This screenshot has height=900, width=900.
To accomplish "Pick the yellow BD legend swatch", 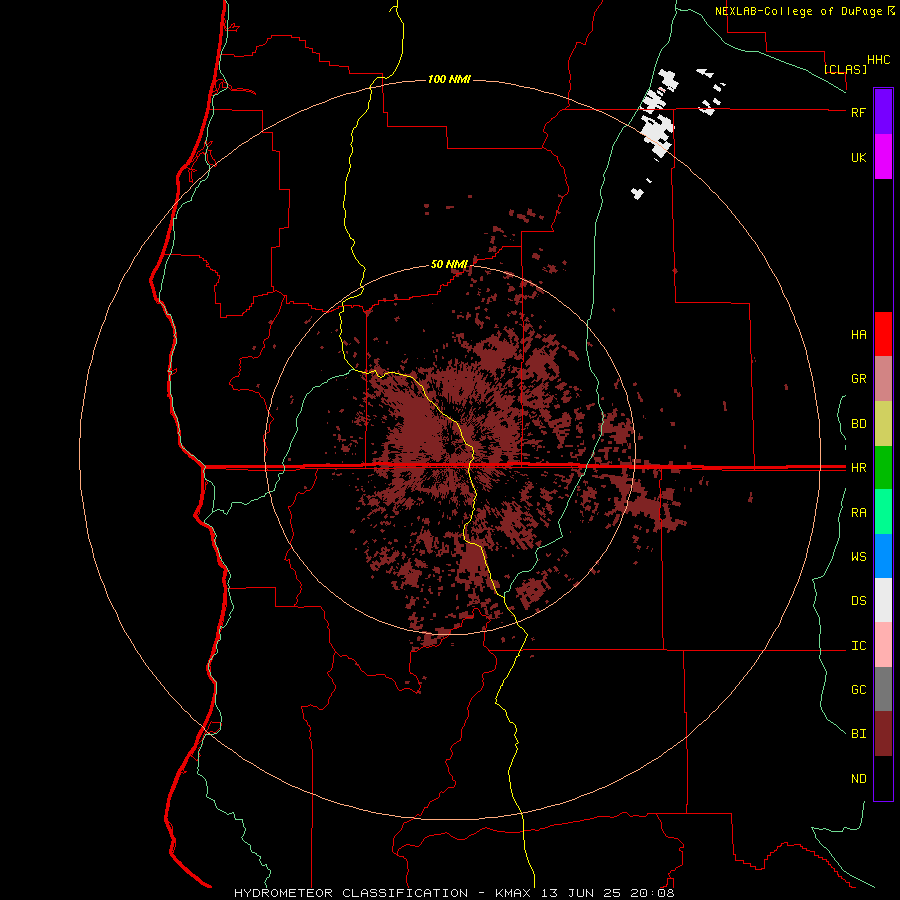I will click(883, 423).
